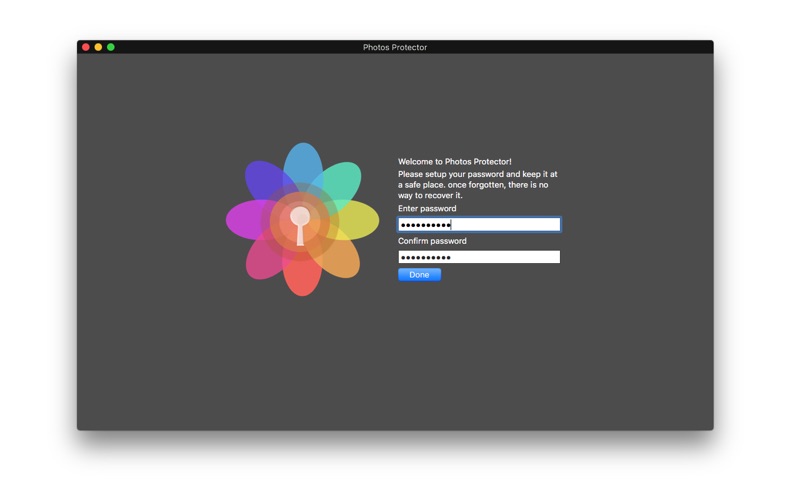Click the Photos Protector title text

tap(395, 47)
